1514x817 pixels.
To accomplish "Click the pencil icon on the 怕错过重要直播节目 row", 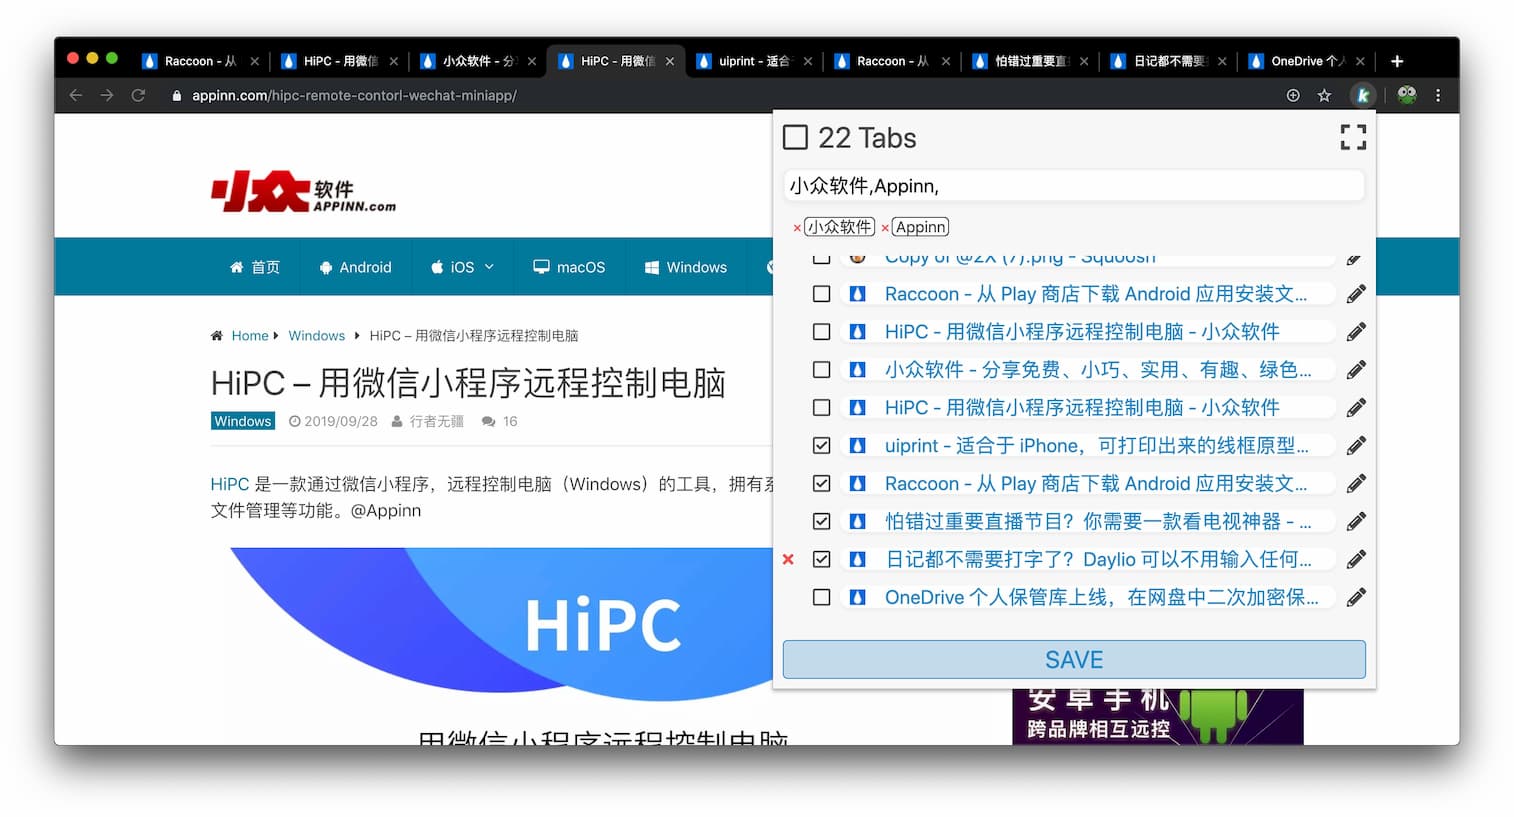I will click(1355, 521).
